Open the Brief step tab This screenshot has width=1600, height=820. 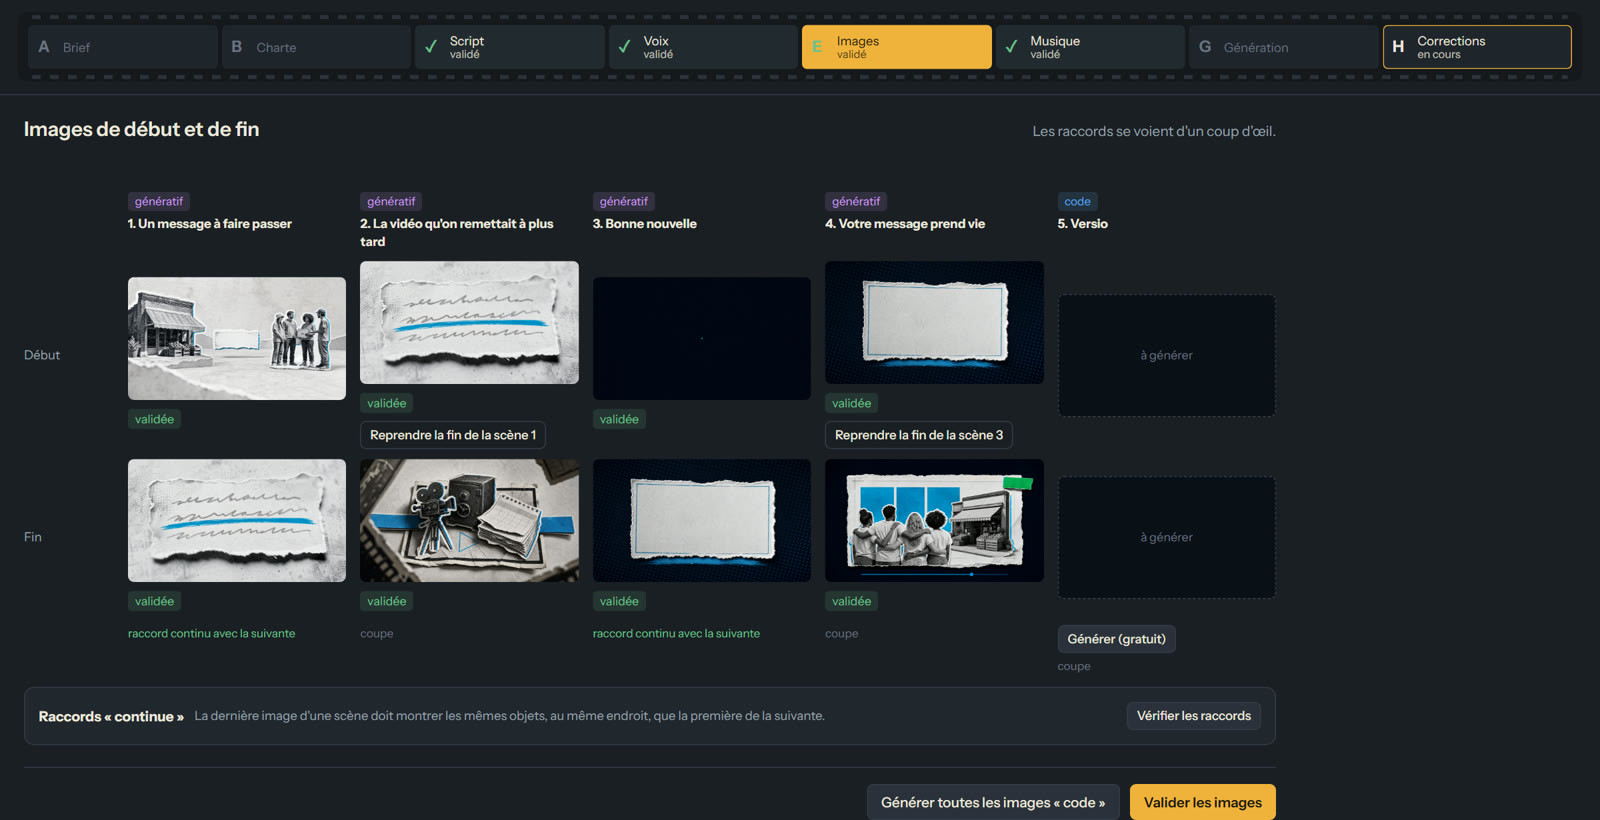click(123, 47)
